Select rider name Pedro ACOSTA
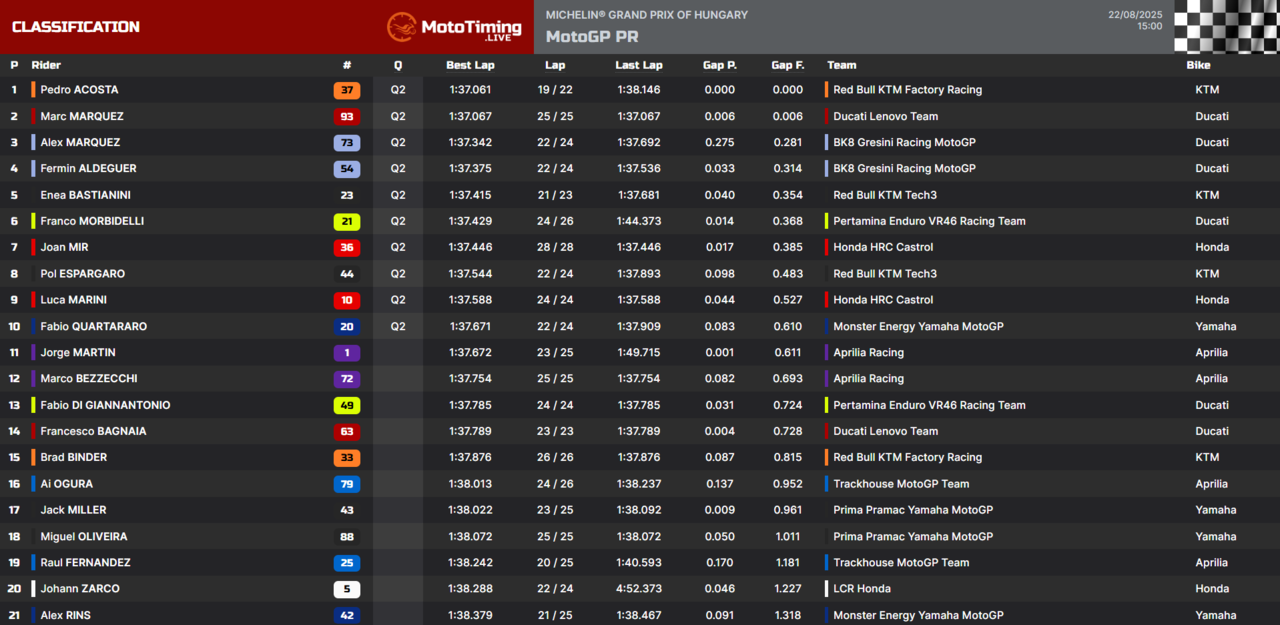 (x=79, y=90)
